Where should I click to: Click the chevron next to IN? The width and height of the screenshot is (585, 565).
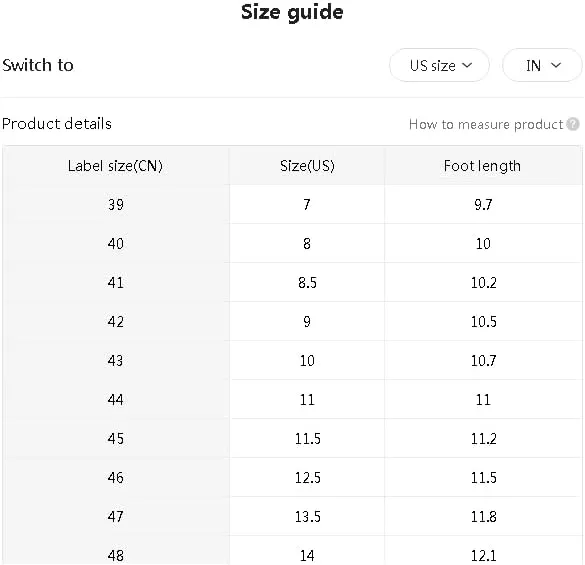(556, 65)
